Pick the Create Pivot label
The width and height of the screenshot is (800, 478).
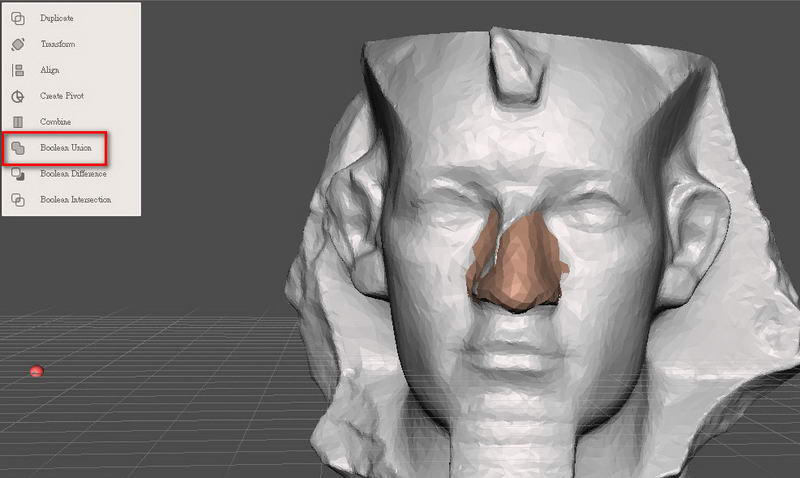coord(62,96)
